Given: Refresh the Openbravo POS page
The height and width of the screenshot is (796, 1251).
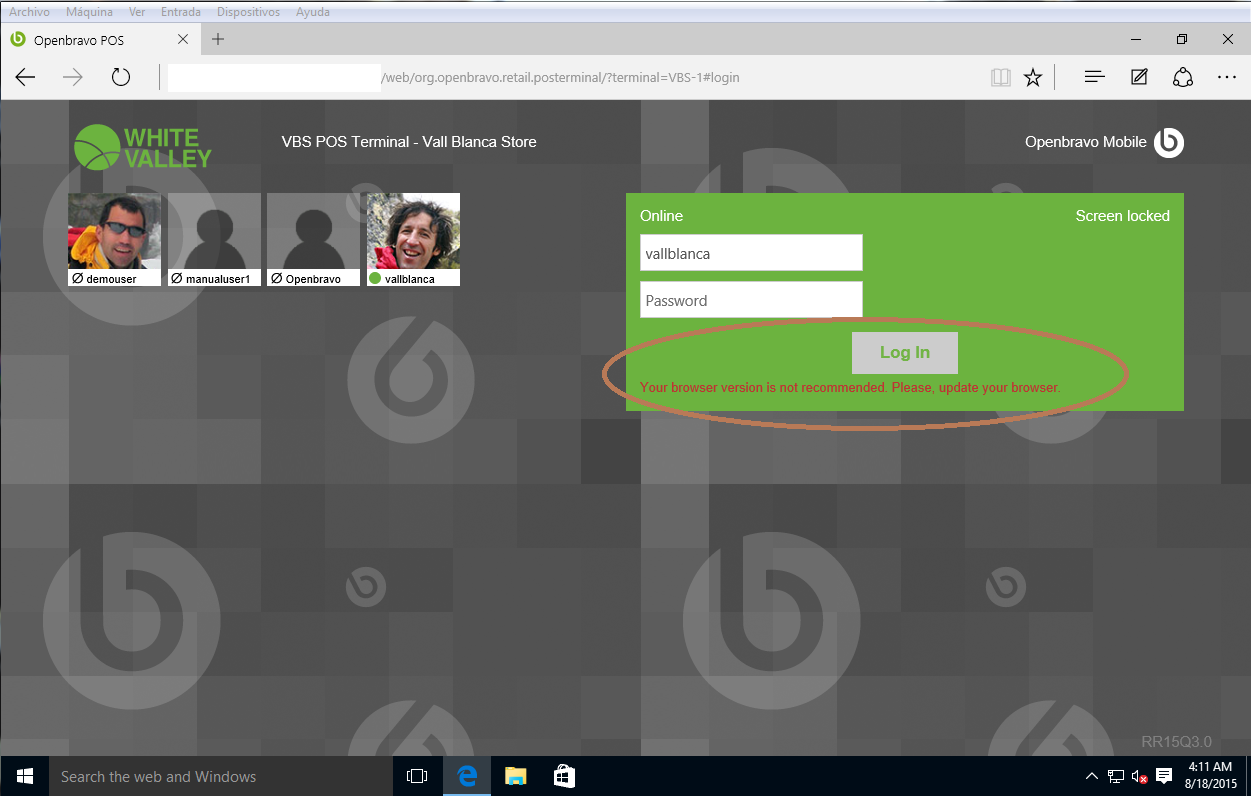Looking at the screenshot, I should coord(121,77).
